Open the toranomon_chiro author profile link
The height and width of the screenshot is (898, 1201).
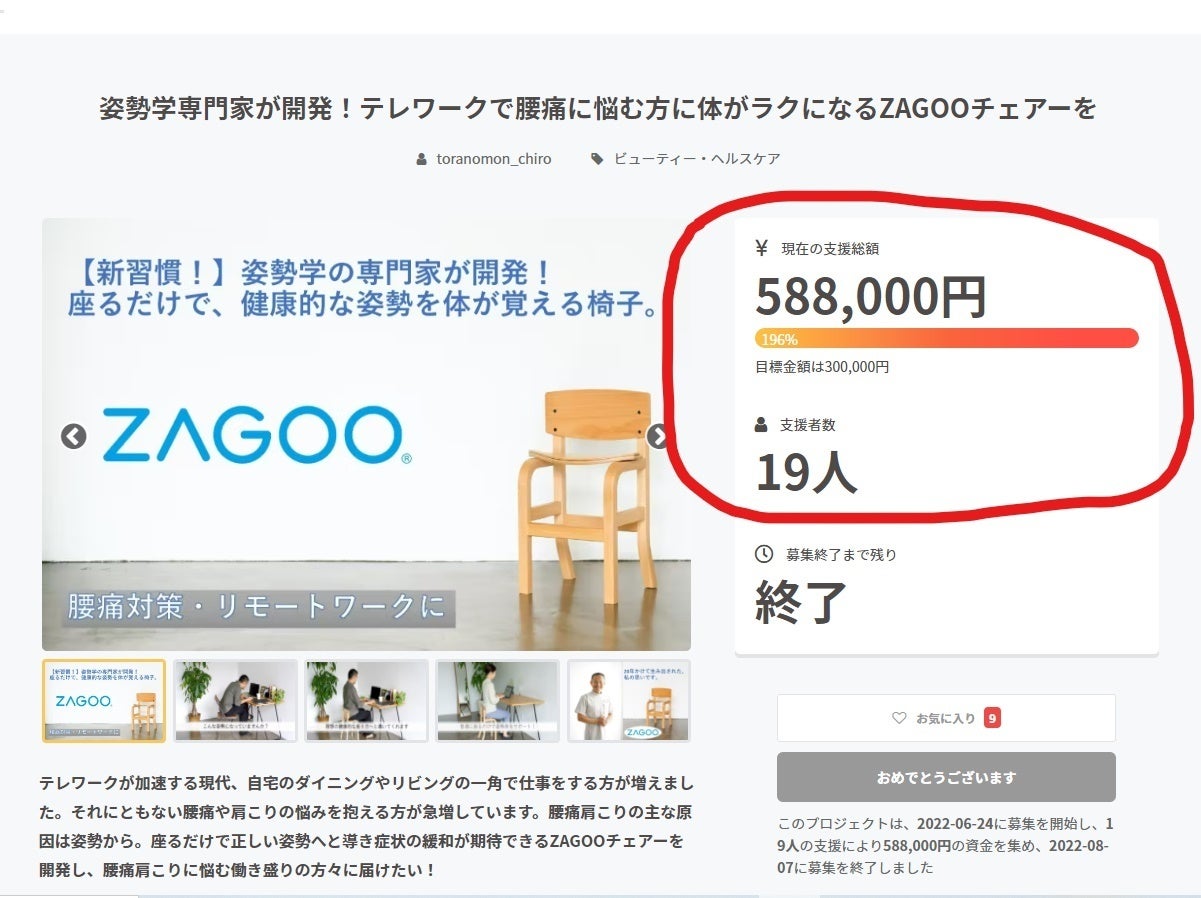494,159
